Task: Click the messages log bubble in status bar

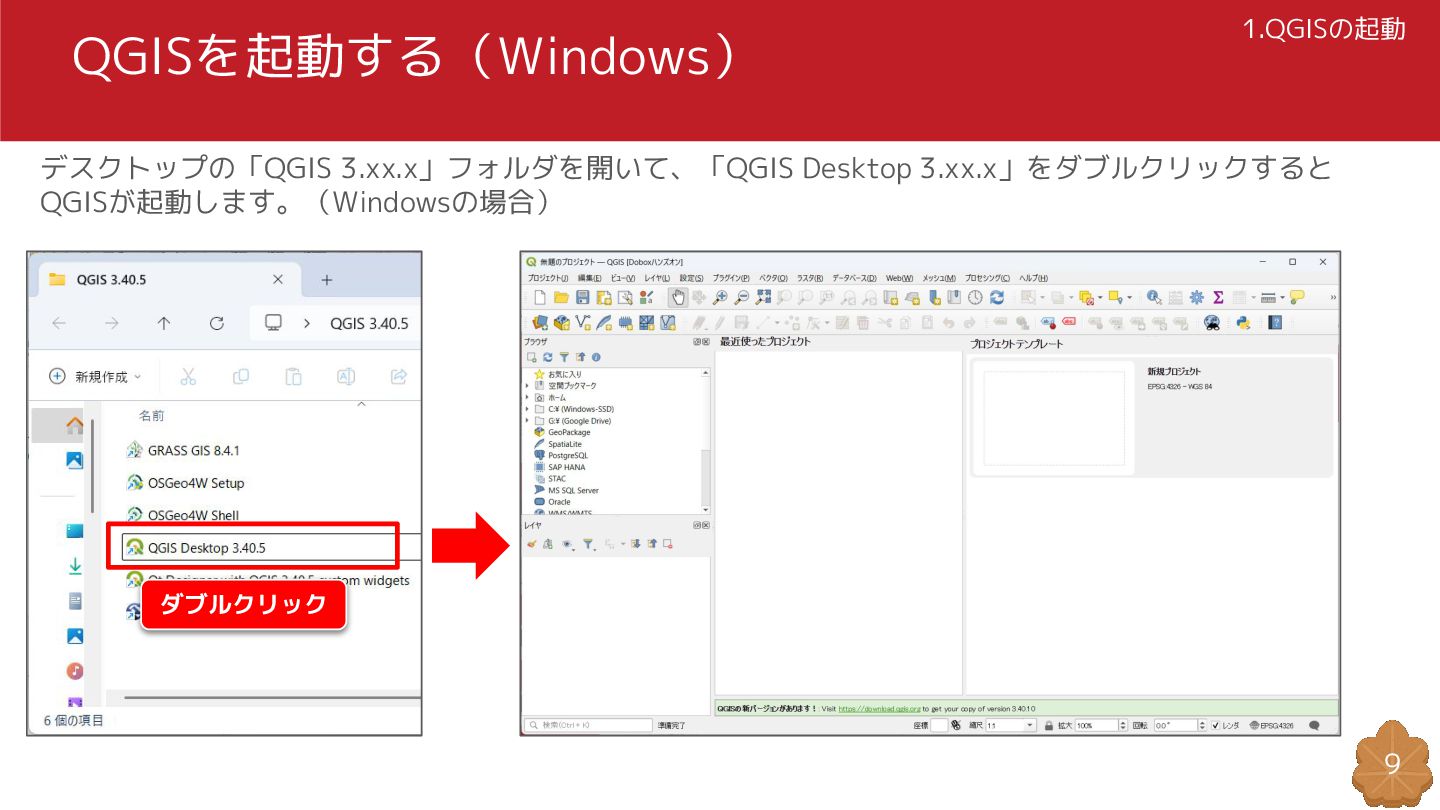Action: [1314, 725]
